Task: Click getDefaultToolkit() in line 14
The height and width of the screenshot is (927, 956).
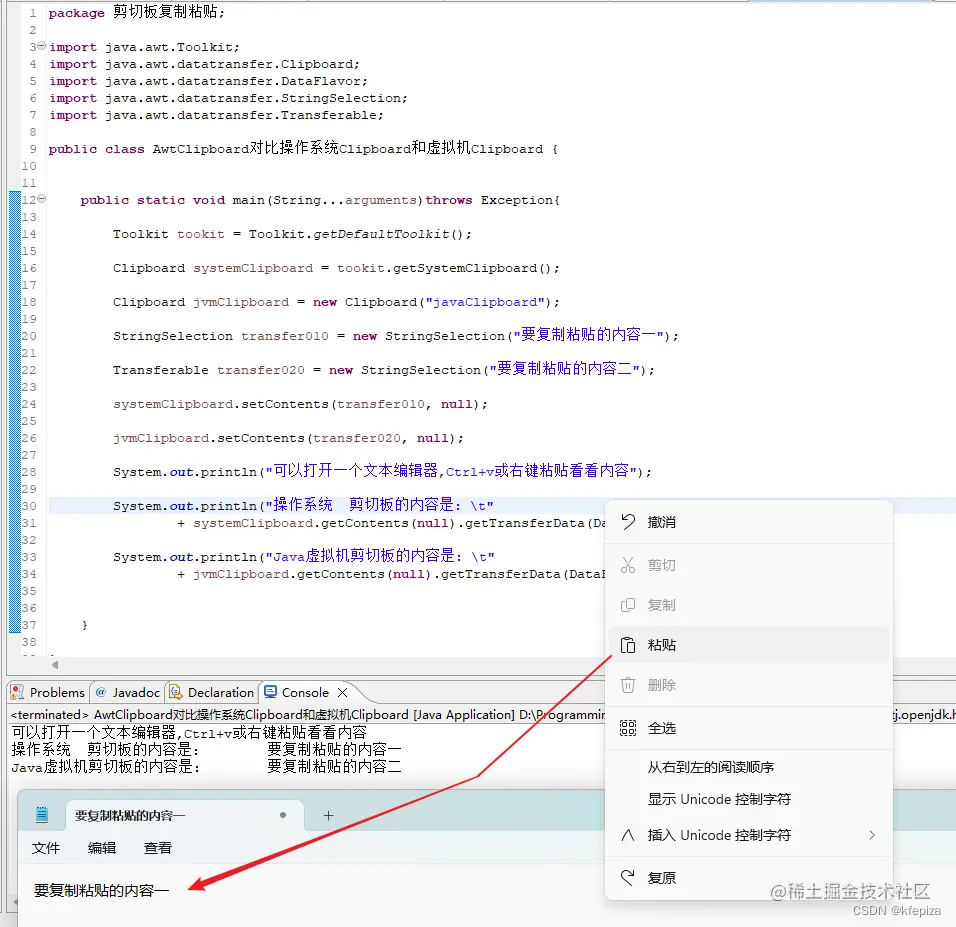Action: (388, 234)
